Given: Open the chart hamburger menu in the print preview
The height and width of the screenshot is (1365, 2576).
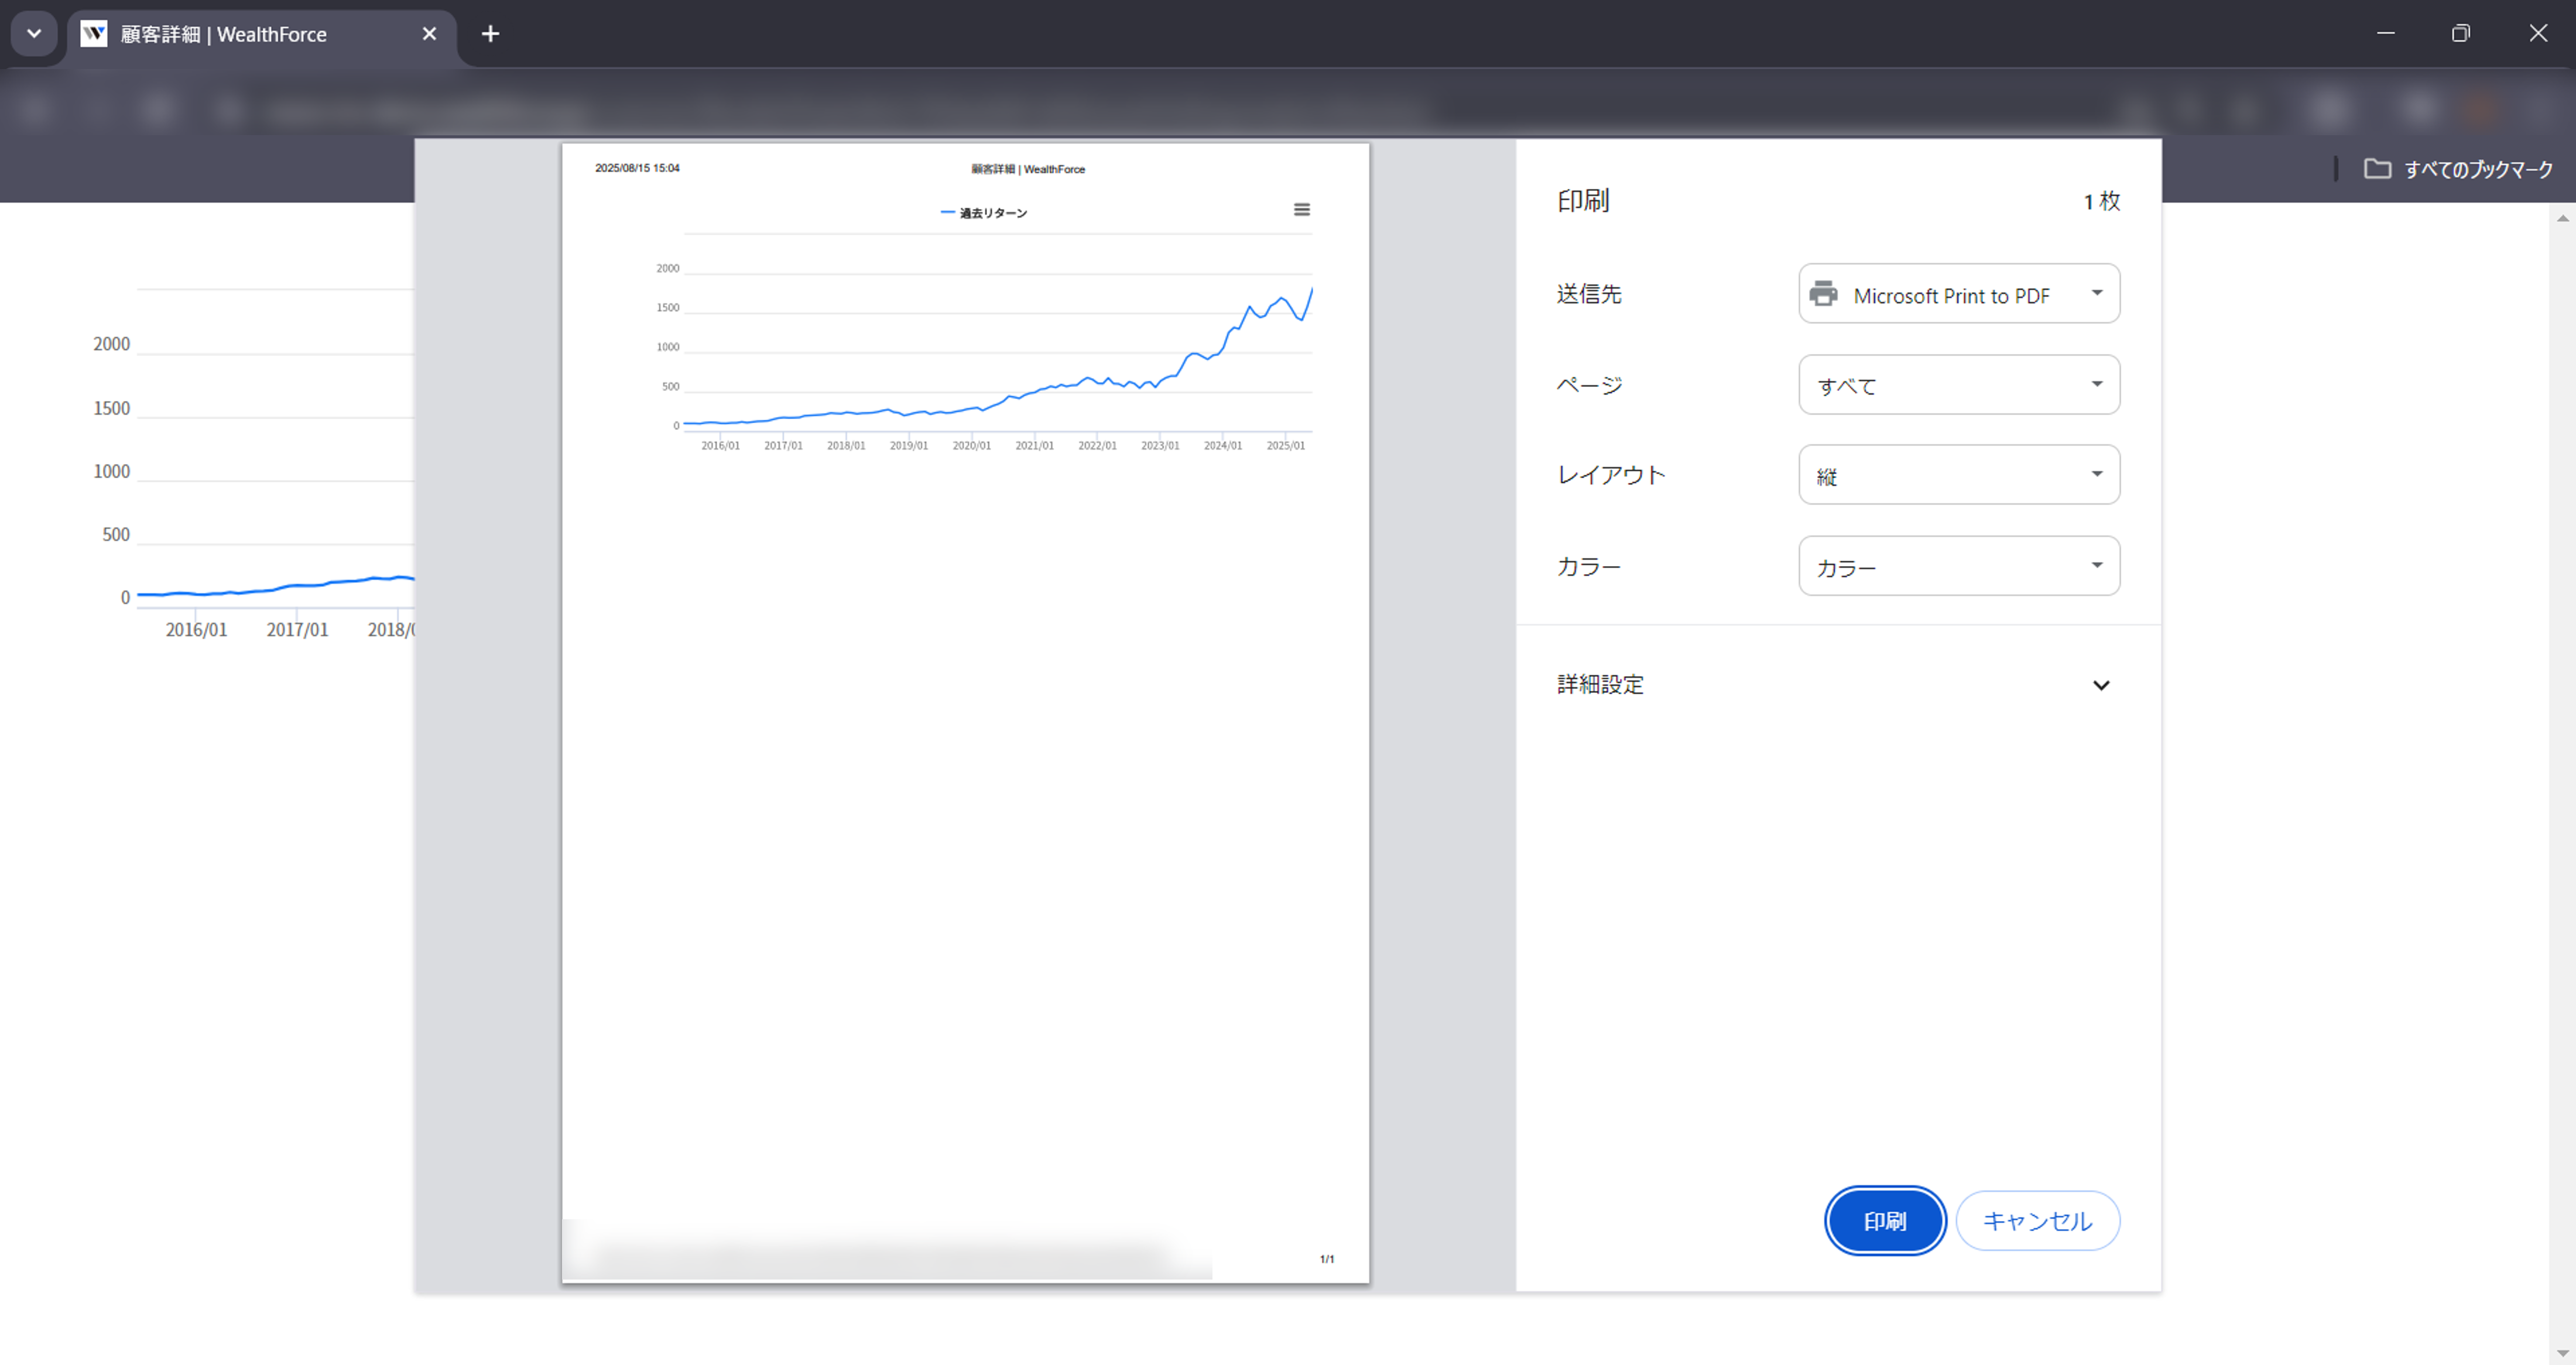Looking at the screenshot, I should pyautogui.click(x=1301, y=209).
